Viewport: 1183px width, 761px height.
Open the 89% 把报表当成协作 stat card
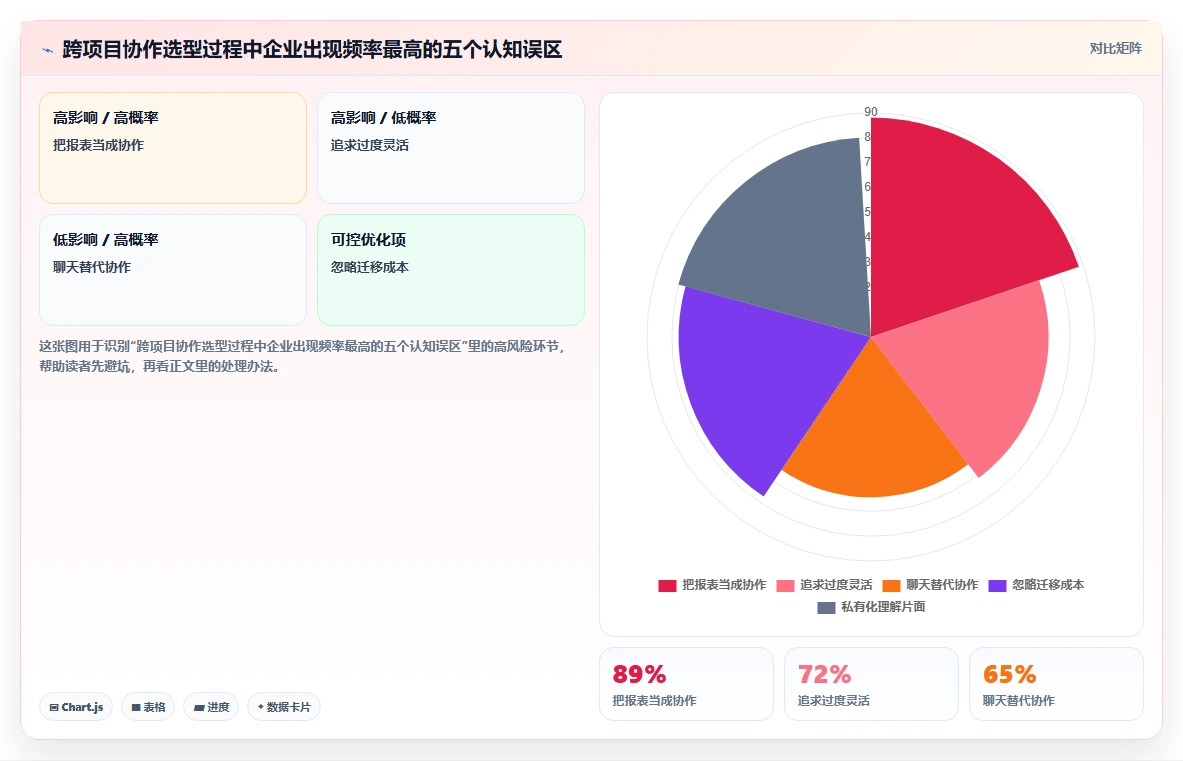[686, 683]
